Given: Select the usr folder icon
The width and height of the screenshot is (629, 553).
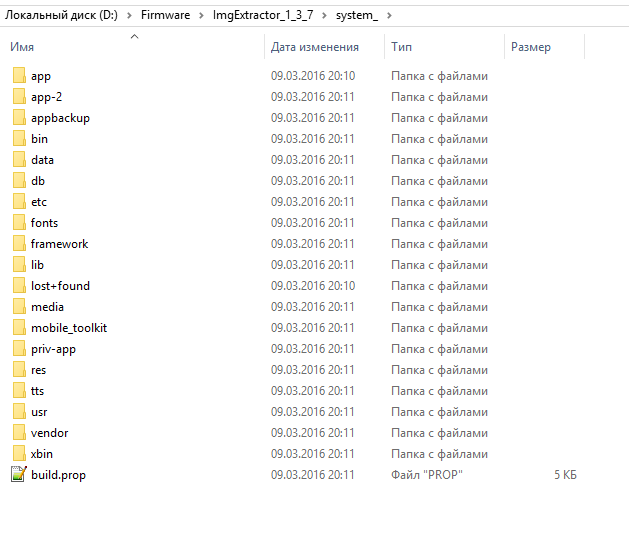Looking at the screenshot, I should pos(19,411).
